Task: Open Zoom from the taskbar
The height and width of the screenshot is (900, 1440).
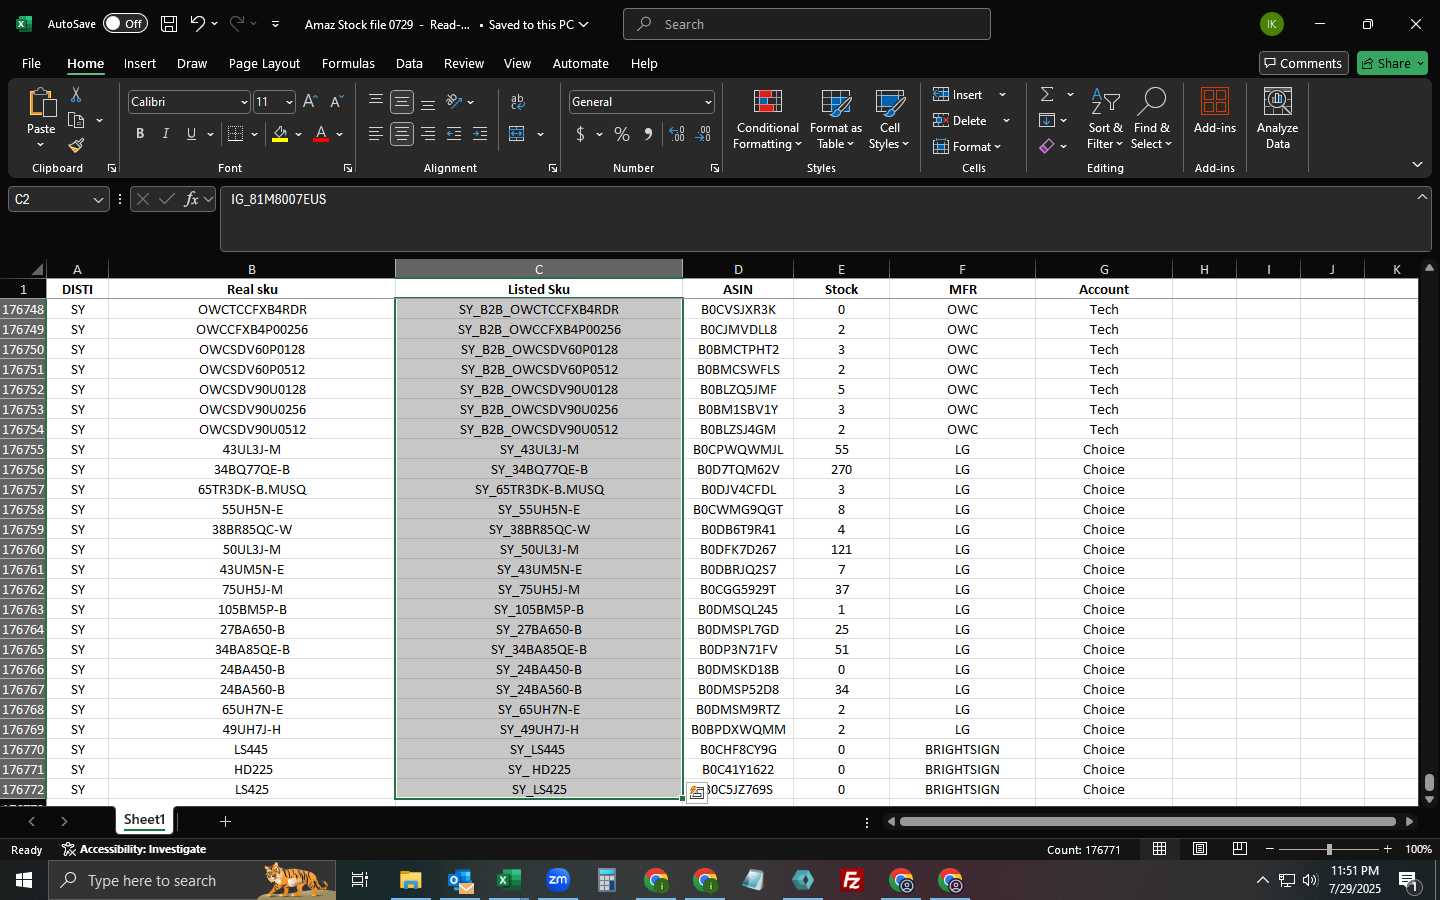Action: pyautogui.click(x=558, y=880)
